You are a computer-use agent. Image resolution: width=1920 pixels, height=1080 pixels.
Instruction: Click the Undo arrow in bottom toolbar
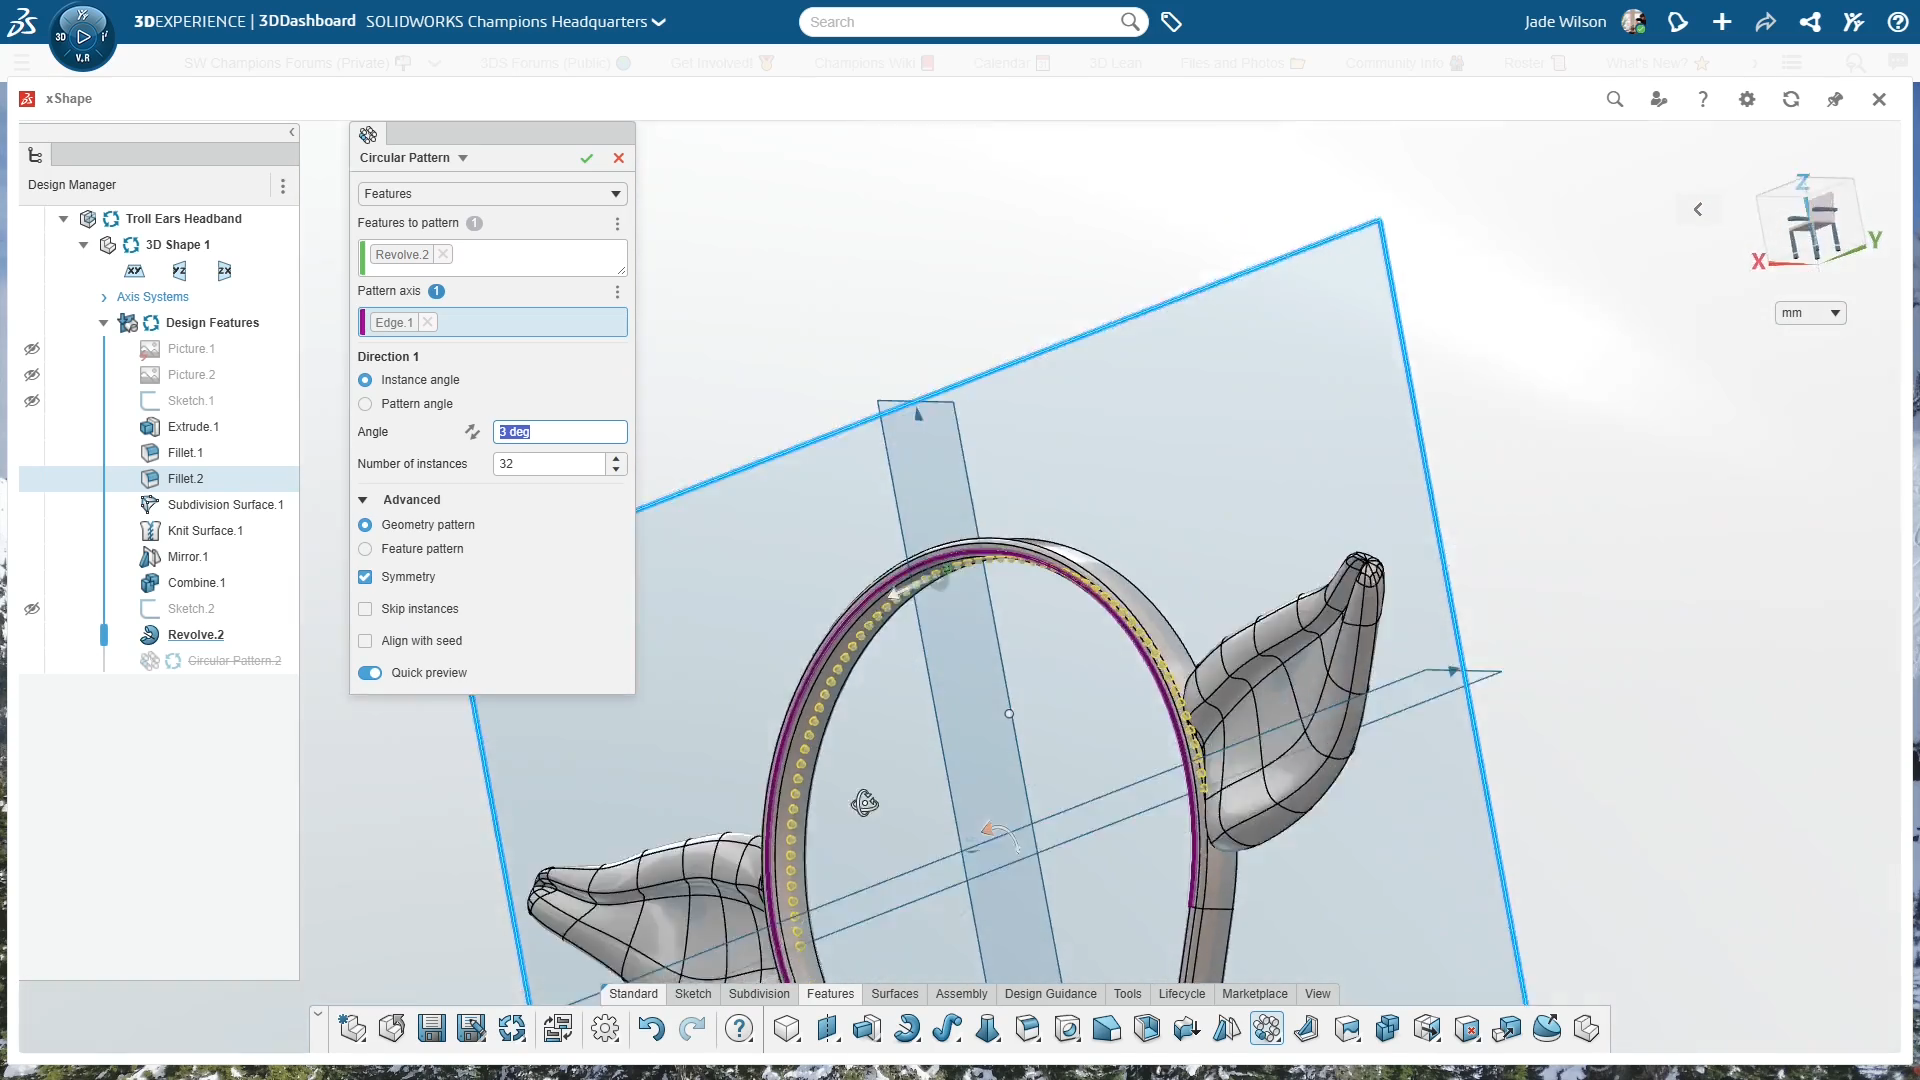point(651,1028)
